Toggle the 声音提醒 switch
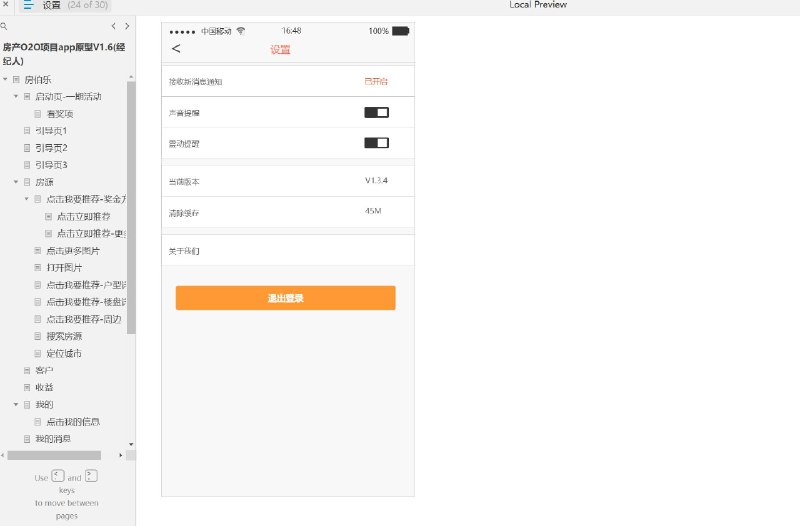 pos(377,112)
